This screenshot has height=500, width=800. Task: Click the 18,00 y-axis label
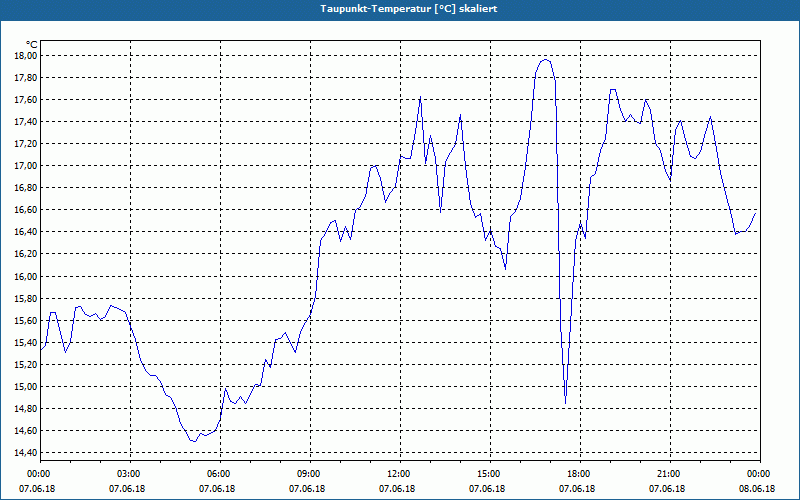(27, 55)
